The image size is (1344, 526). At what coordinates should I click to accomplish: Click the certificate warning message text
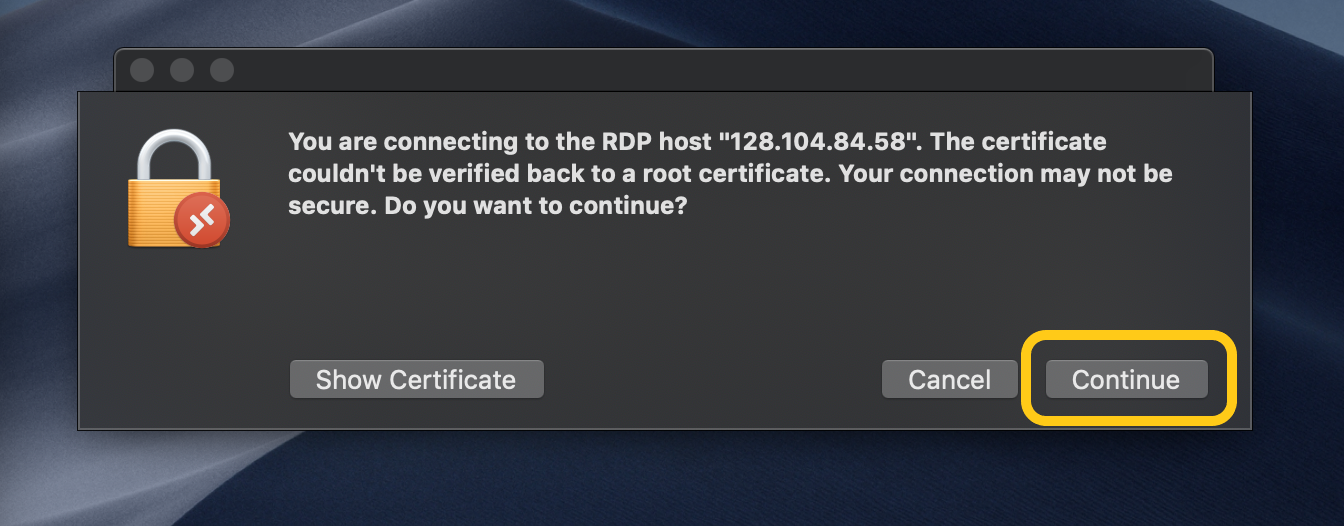(730, 175)
